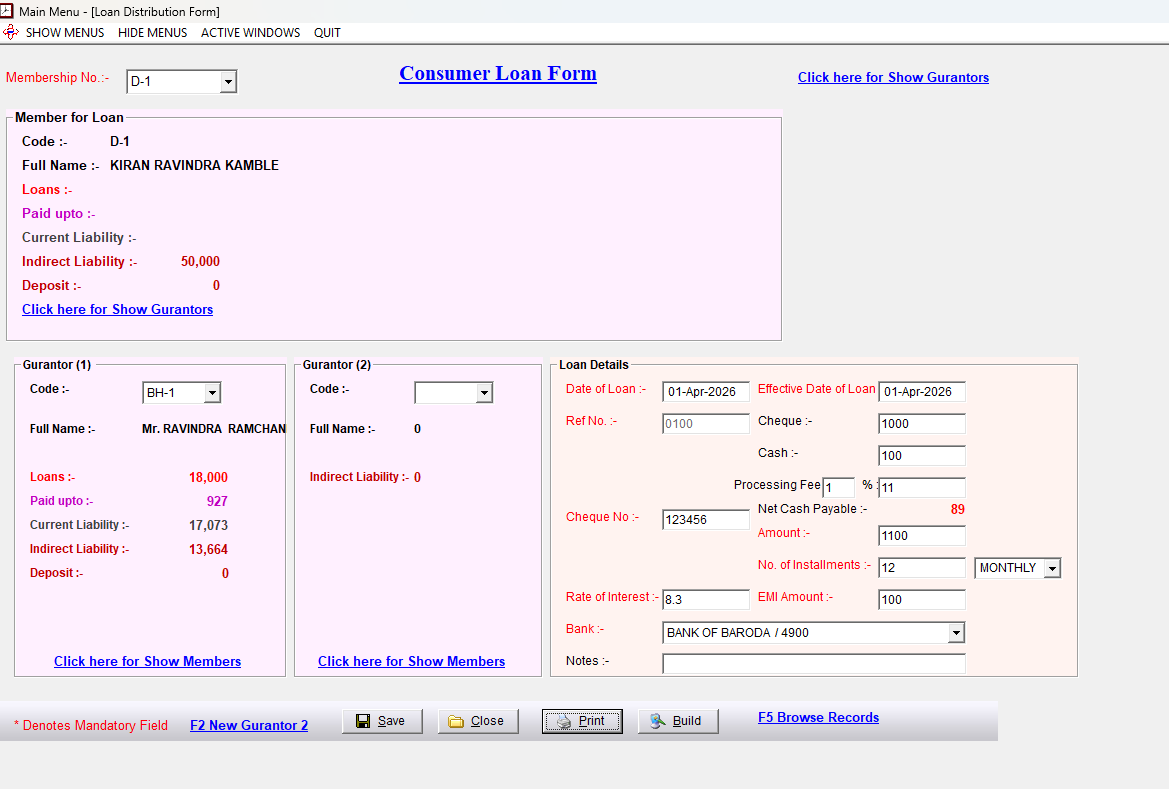Open ACTIVE WINDOWS menu

click(250, 33)
